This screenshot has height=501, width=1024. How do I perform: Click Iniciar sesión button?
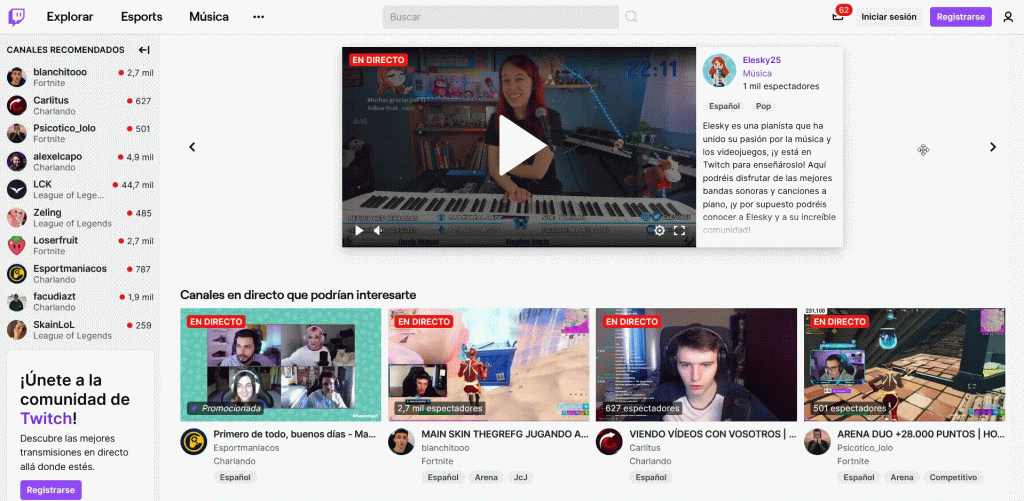(889, 17)
